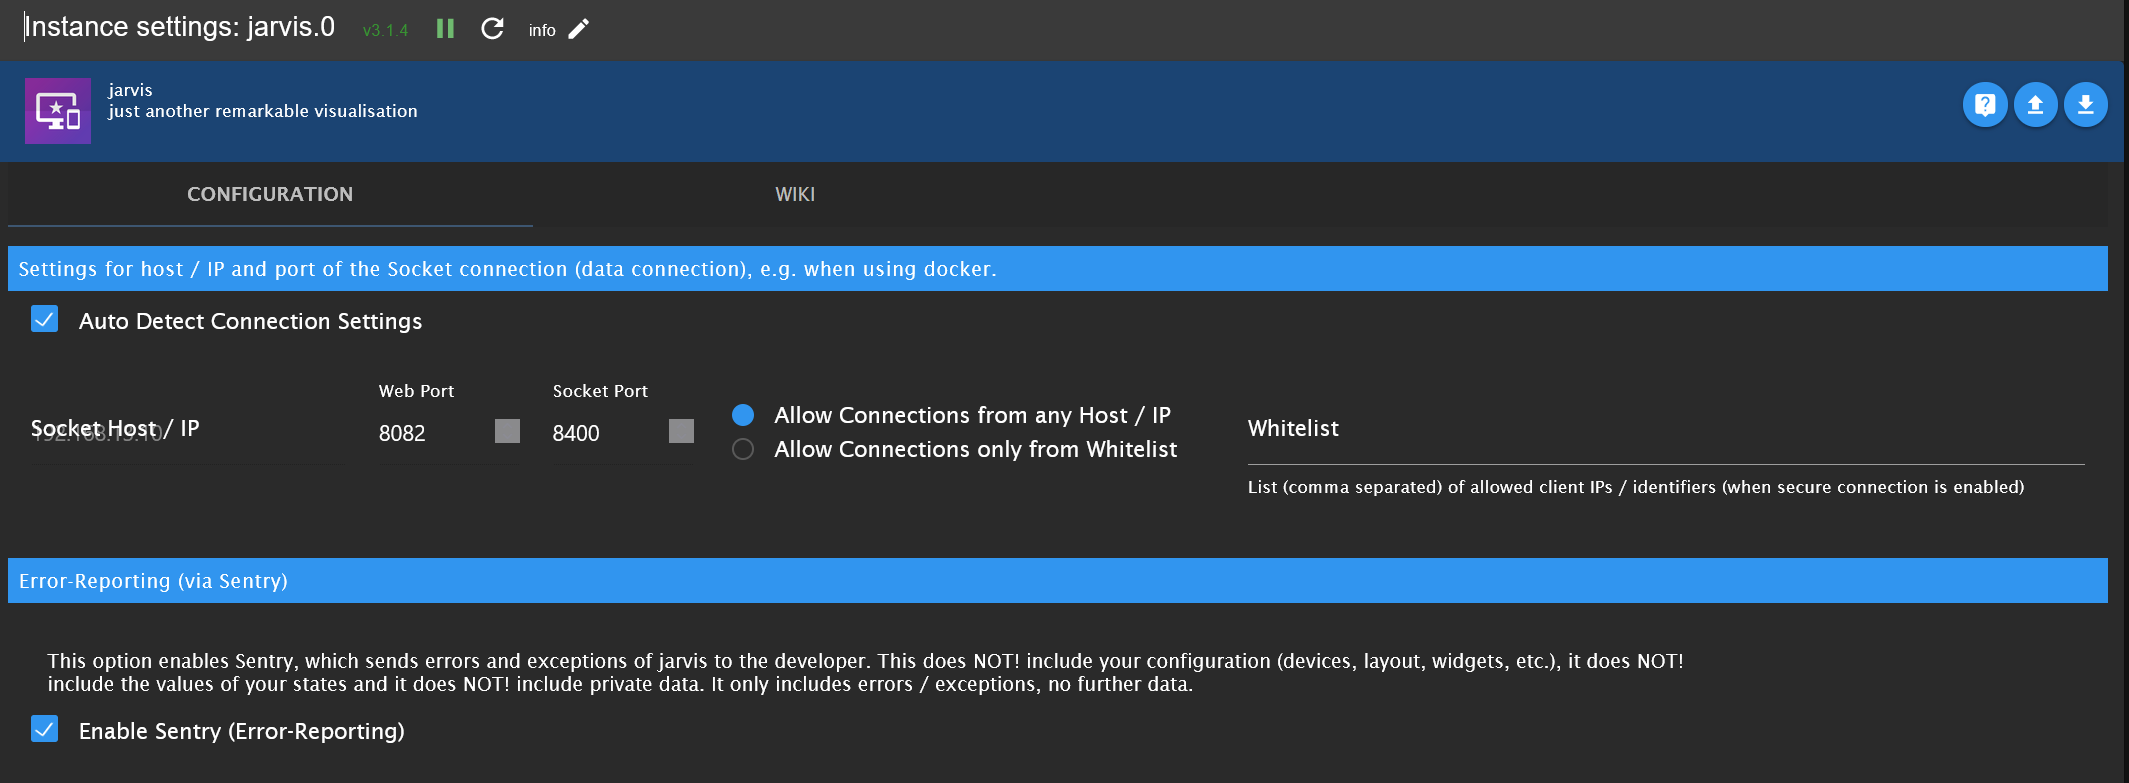Screen dimensions: 2129x783
Task: Click the upload configuration icon
Action: [x=2035, y=105]
